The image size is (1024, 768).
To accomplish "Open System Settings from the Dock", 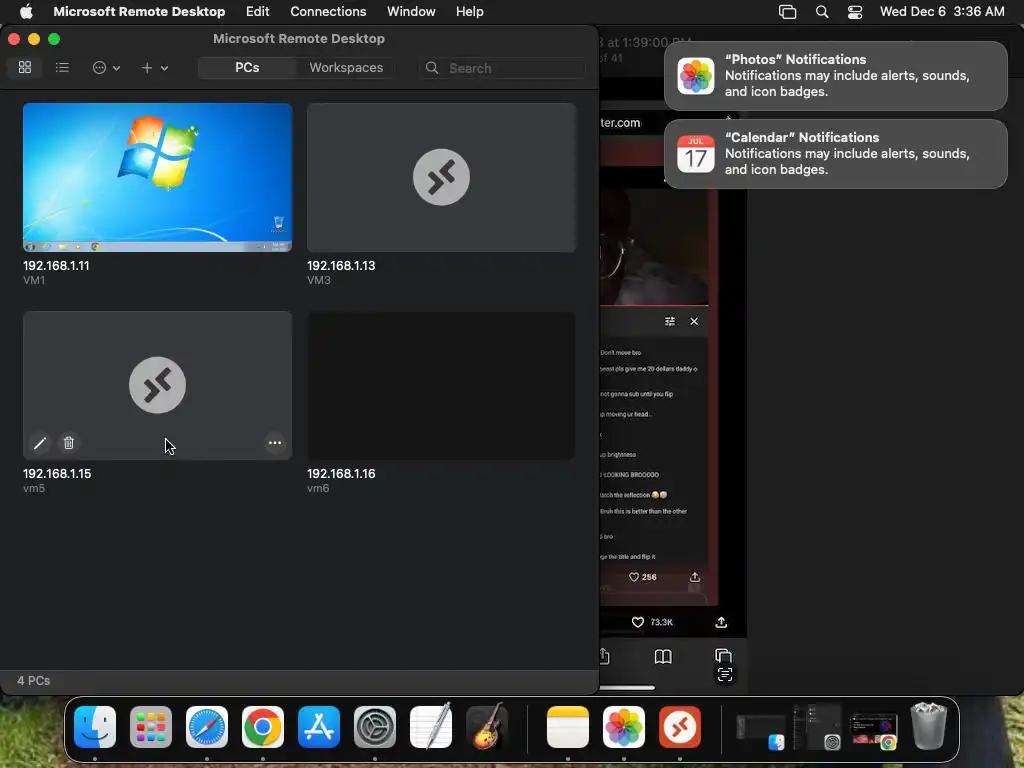I will [375, 727].
